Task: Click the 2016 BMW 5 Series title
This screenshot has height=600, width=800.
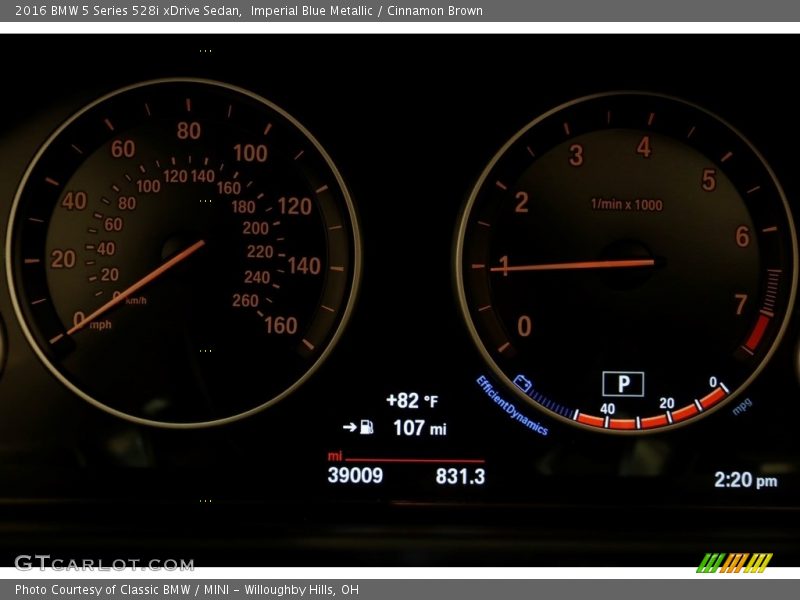Action: [127, 11]
